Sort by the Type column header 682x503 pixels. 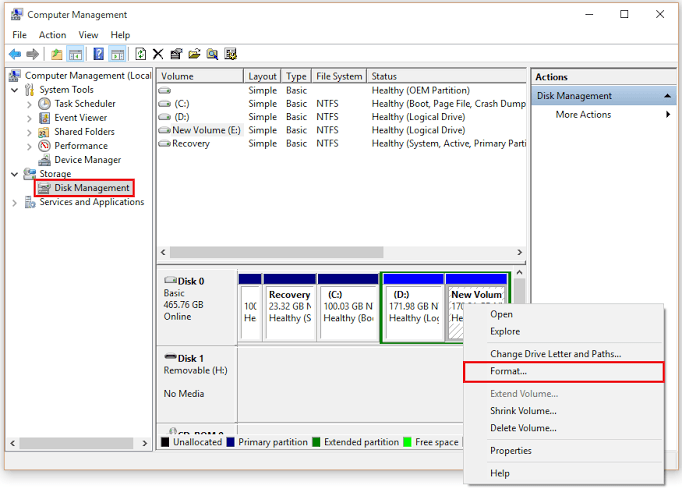[296, 76]
